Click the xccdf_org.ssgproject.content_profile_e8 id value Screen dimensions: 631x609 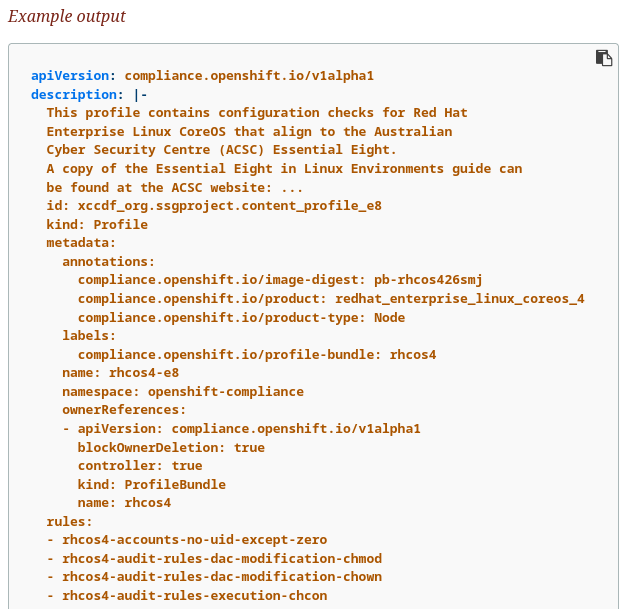pyautogui.click(x=229, y=205)
